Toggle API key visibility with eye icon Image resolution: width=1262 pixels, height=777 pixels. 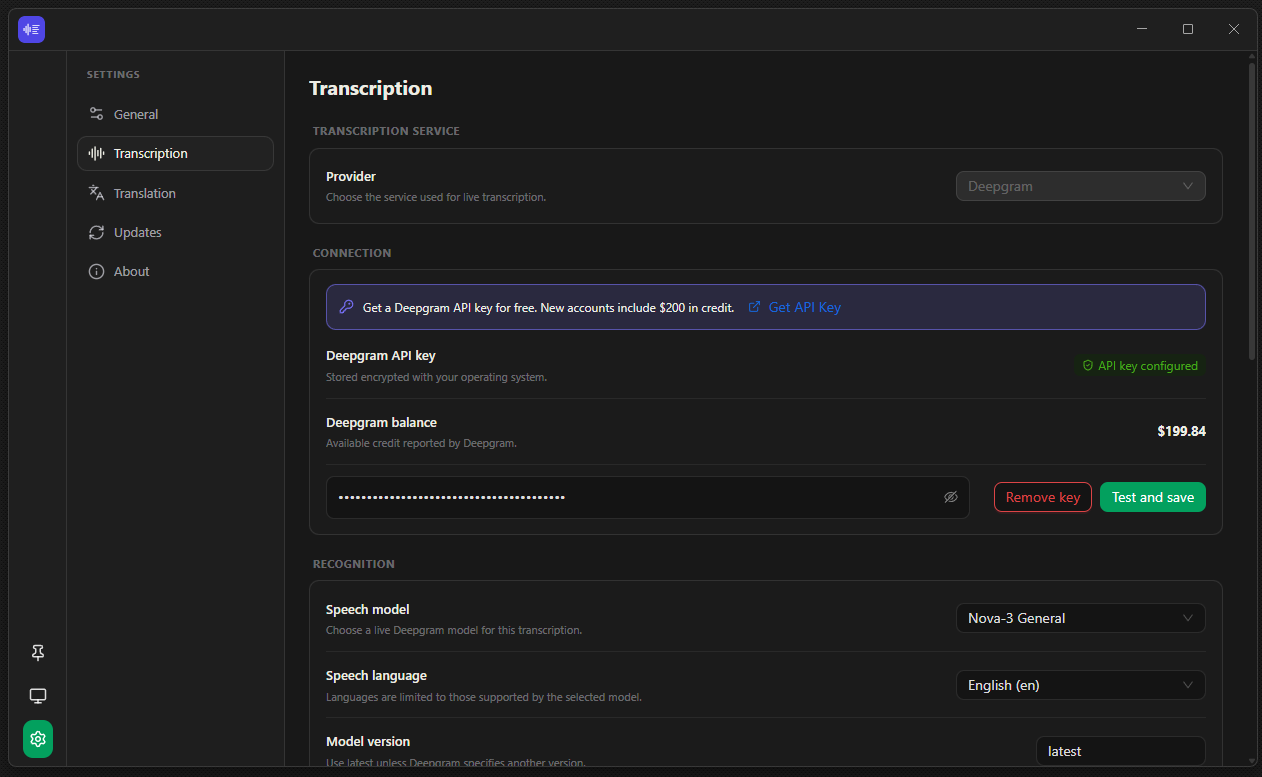tap(951, 497)
